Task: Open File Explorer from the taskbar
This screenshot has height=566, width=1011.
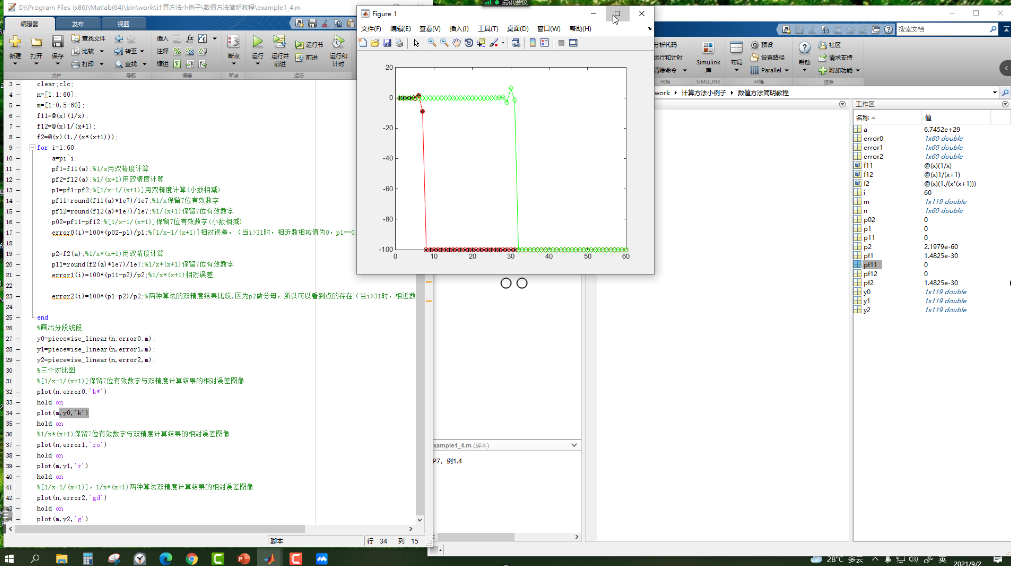Action: pos(61,558)
